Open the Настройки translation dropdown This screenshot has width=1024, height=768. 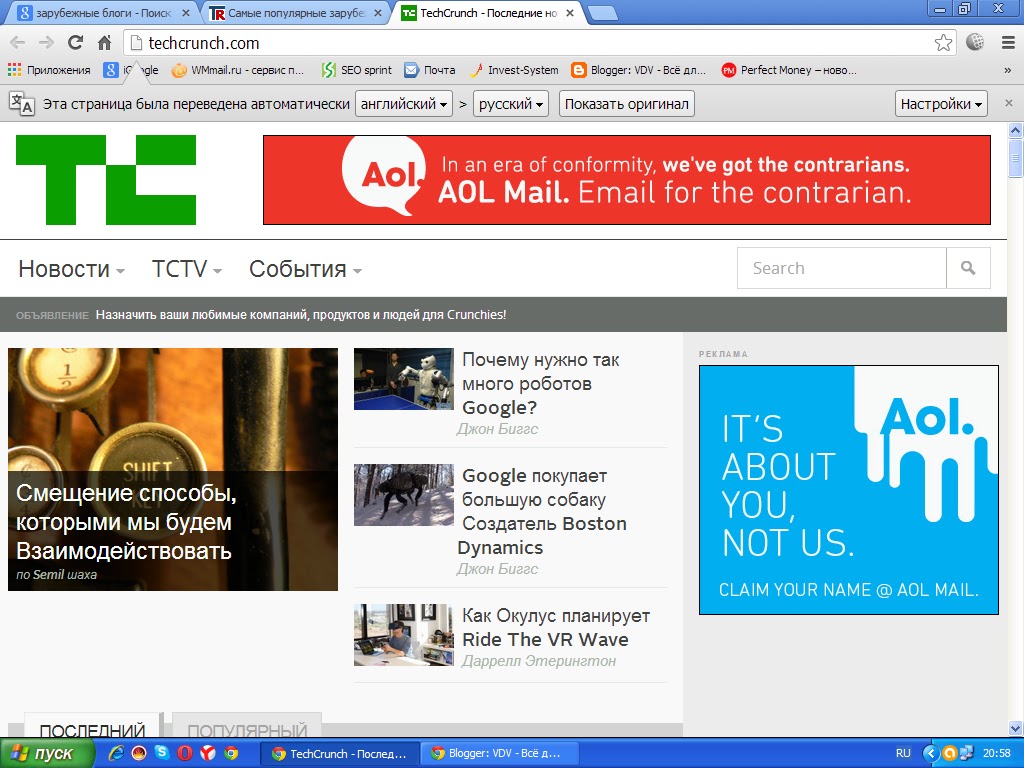(940, 104)
